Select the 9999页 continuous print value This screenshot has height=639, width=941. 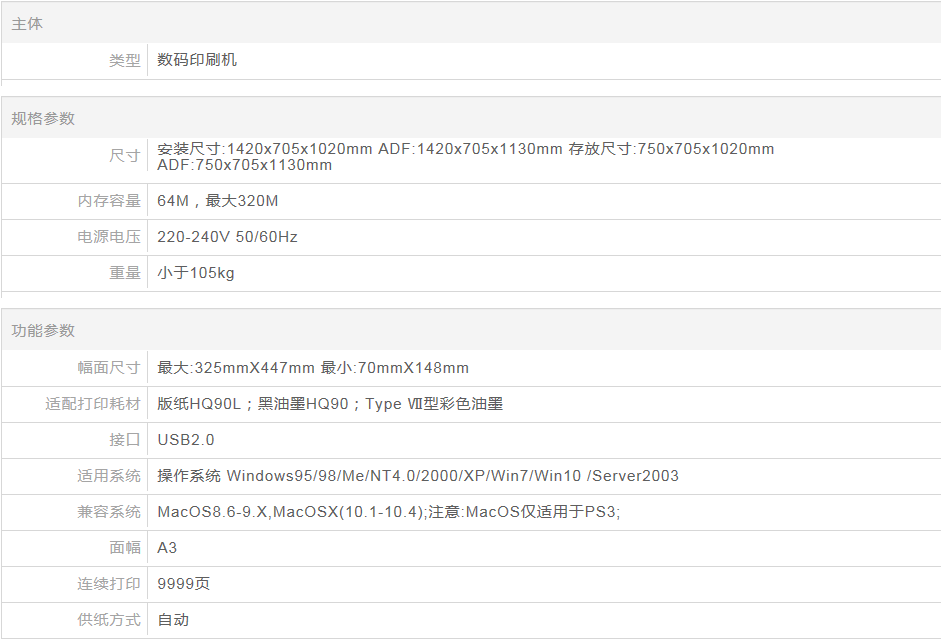(x=183, y=584)
